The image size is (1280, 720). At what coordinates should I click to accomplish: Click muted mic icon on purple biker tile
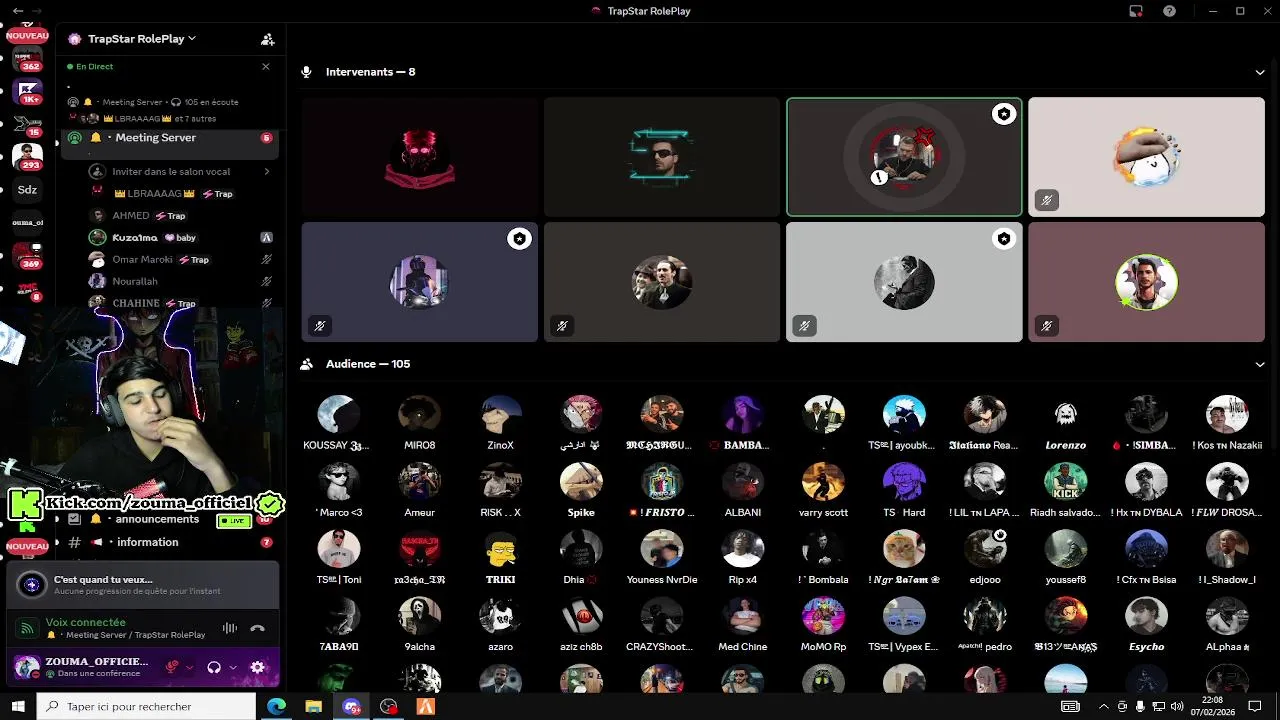point(320,325)
